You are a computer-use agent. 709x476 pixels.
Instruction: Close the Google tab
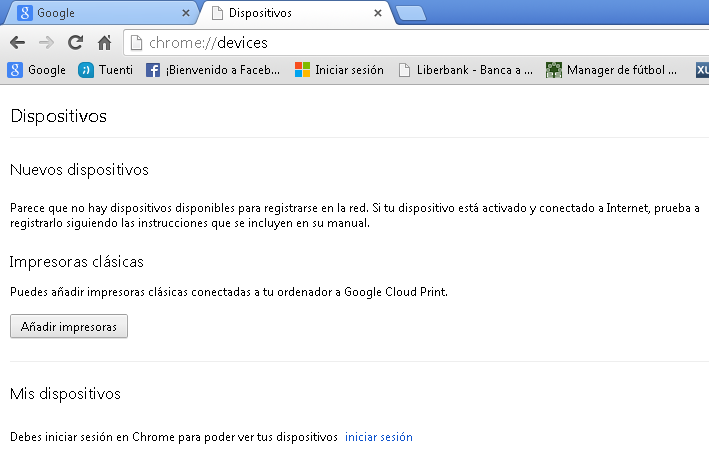pos(185,14)
